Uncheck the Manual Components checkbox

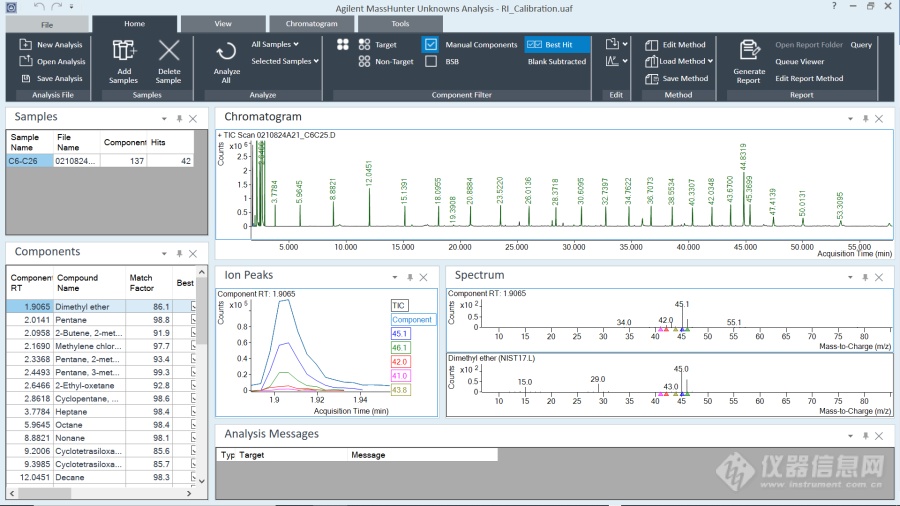[x=431, y=44]
